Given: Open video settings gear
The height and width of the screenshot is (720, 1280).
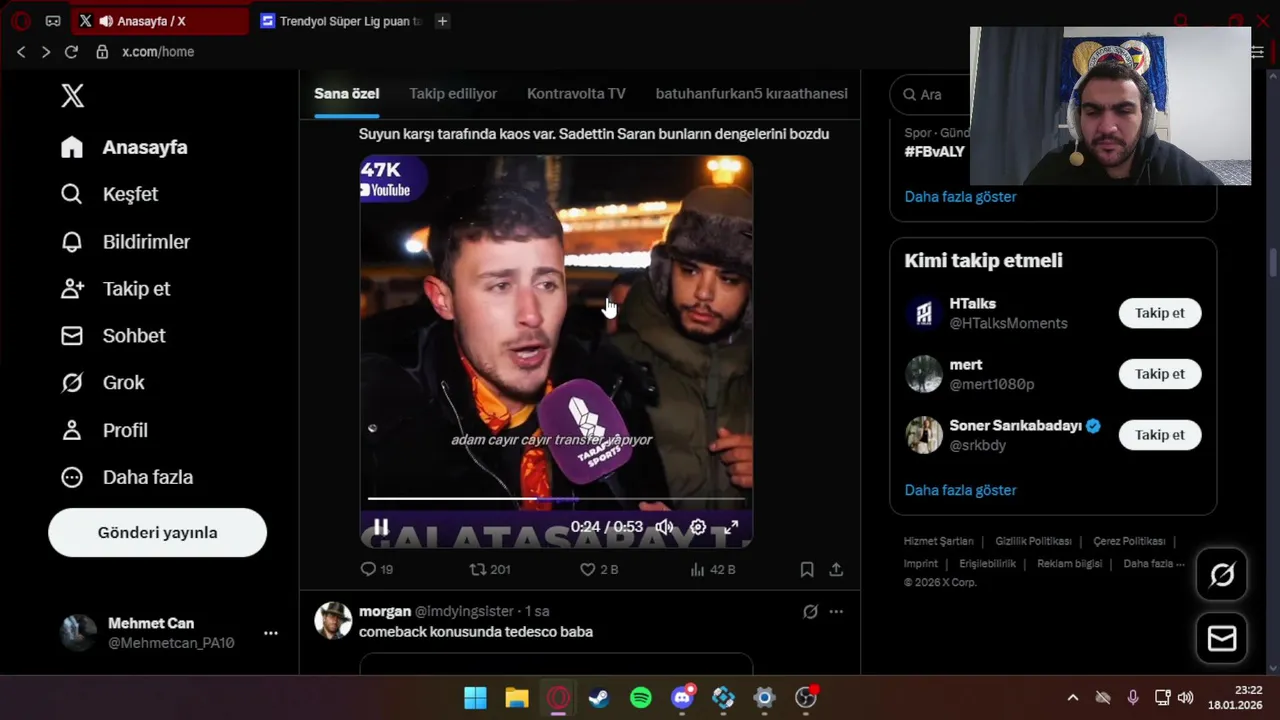Looking at the screenshot, I should pyautogui.click(x=698, y=527).
